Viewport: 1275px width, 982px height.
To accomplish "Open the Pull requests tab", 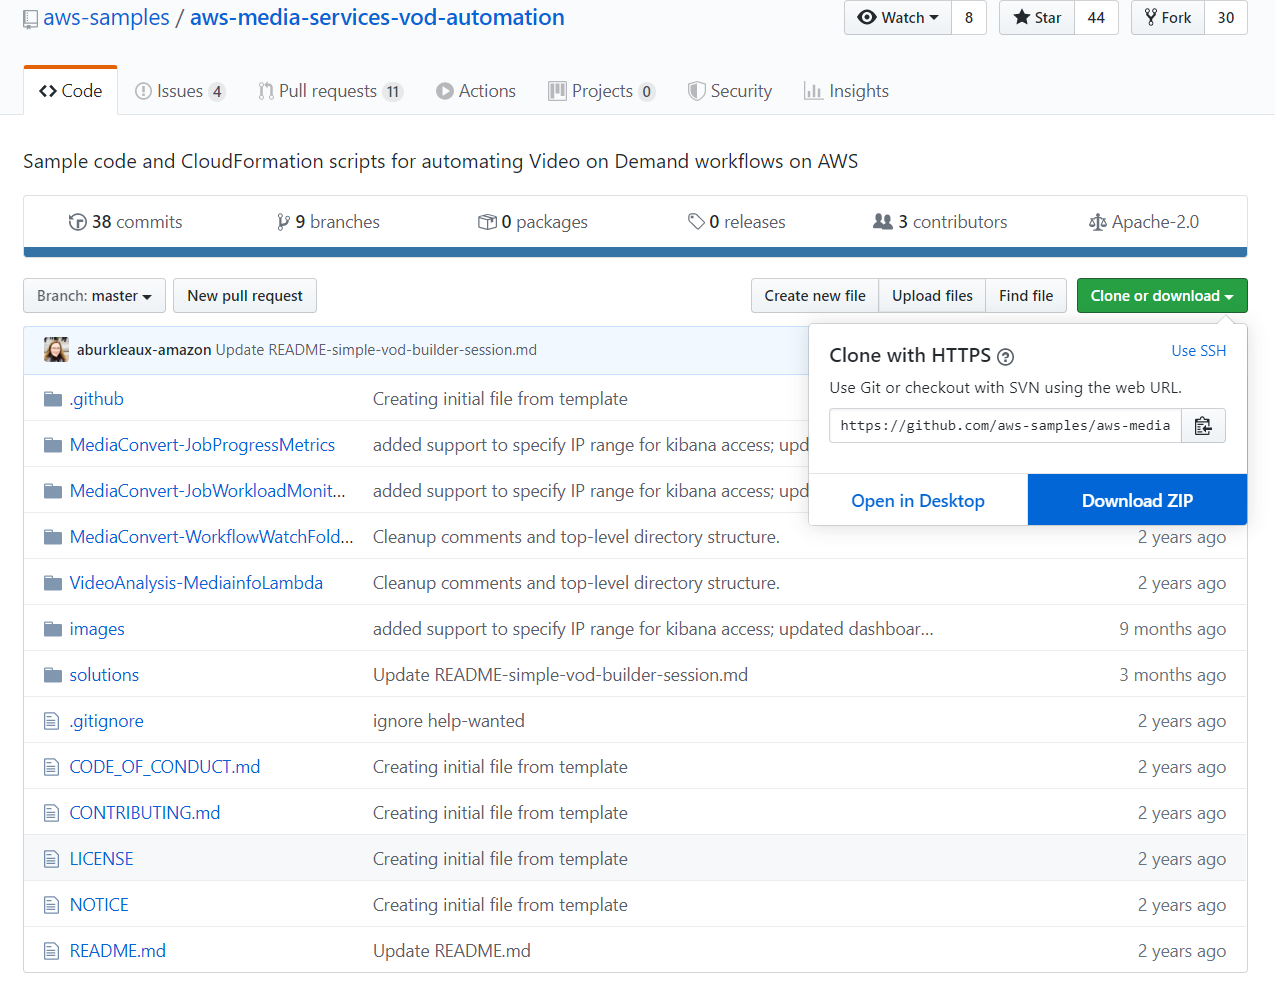I will point(330,91).
